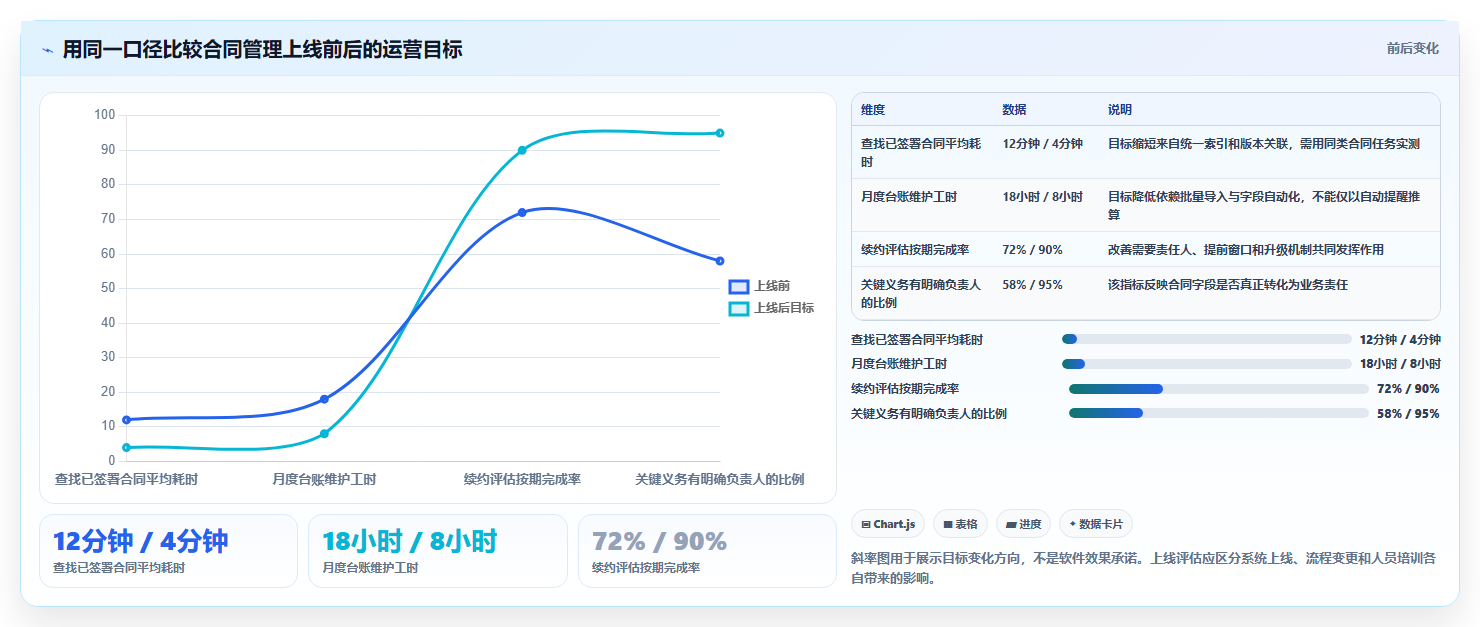Viewport: 1480px width, 627px height.
Task: Click table cell 关键义务有明确负责人的比例 in 维度 column
Action: coord(922,293)
